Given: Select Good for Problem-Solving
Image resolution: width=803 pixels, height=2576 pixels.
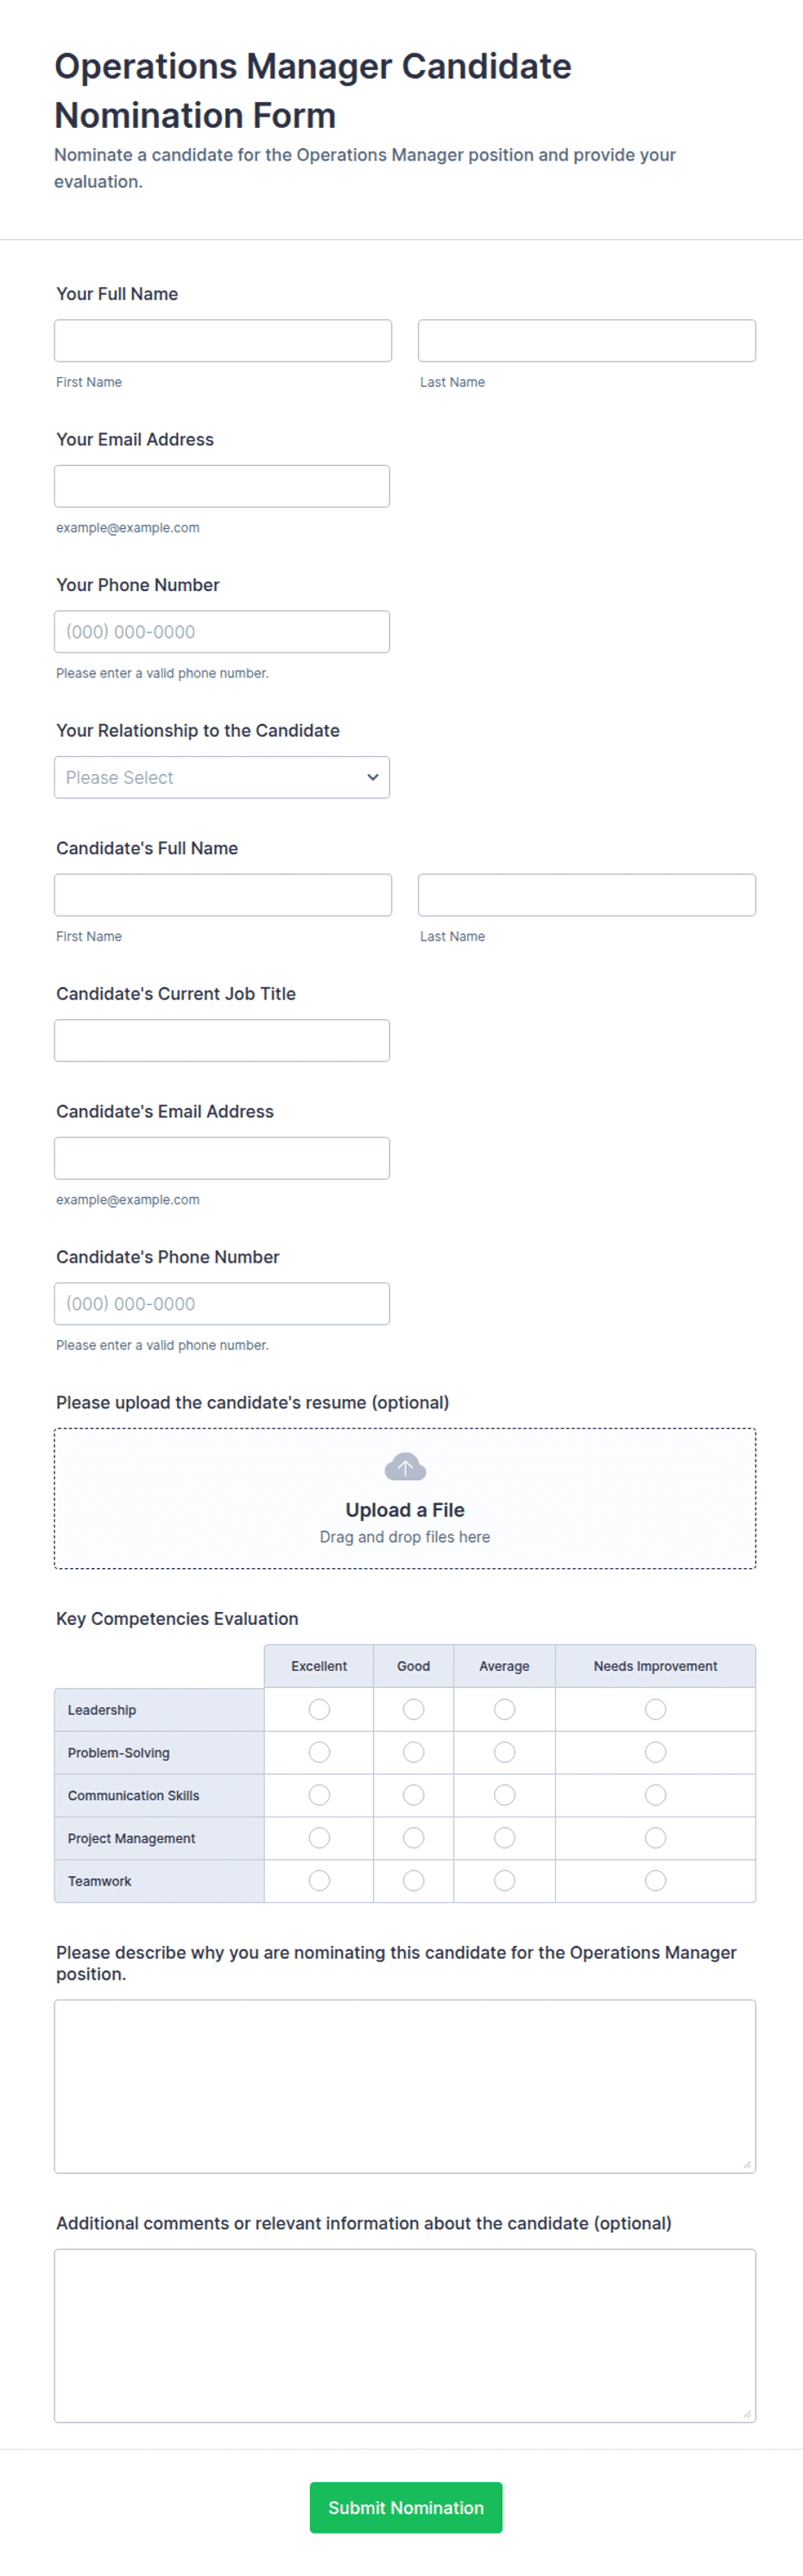Looking at the screenshot, I should coord(413,1752).
